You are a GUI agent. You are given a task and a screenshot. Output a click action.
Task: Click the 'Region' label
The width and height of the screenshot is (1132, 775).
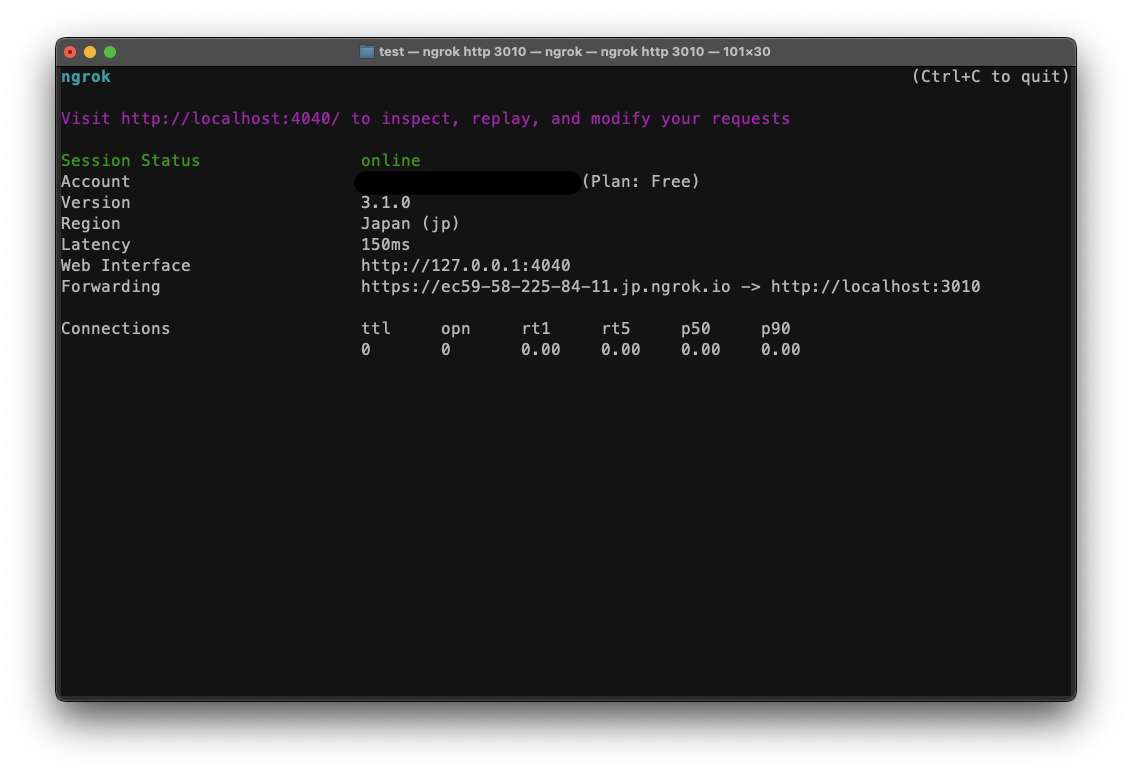point(90,223)
